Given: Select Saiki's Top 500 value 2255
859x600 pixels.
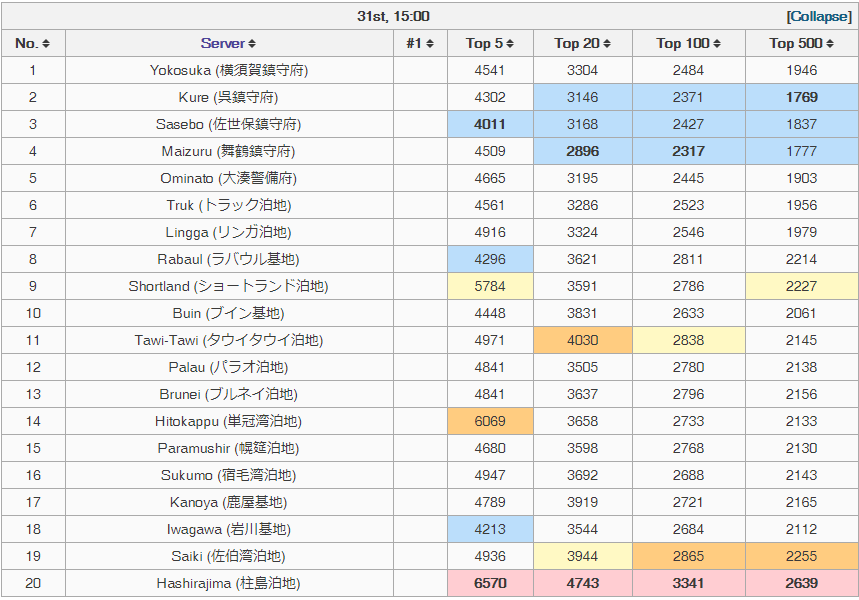Looking at the screenshot, I should tap(801, 556).
